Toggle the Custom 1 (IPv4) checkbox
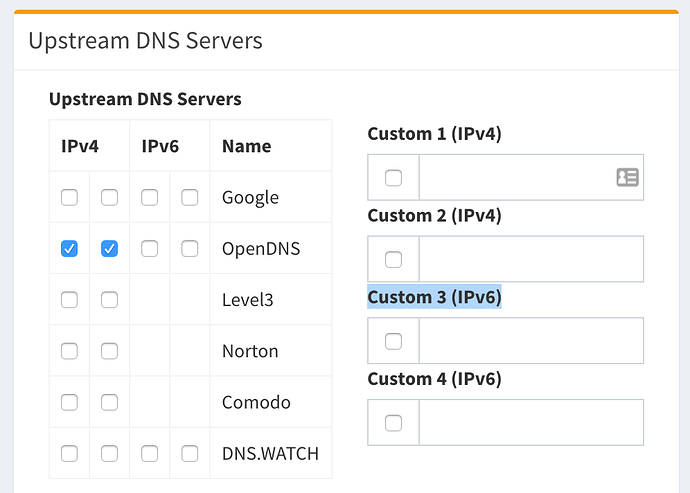 tap(393, 178)
